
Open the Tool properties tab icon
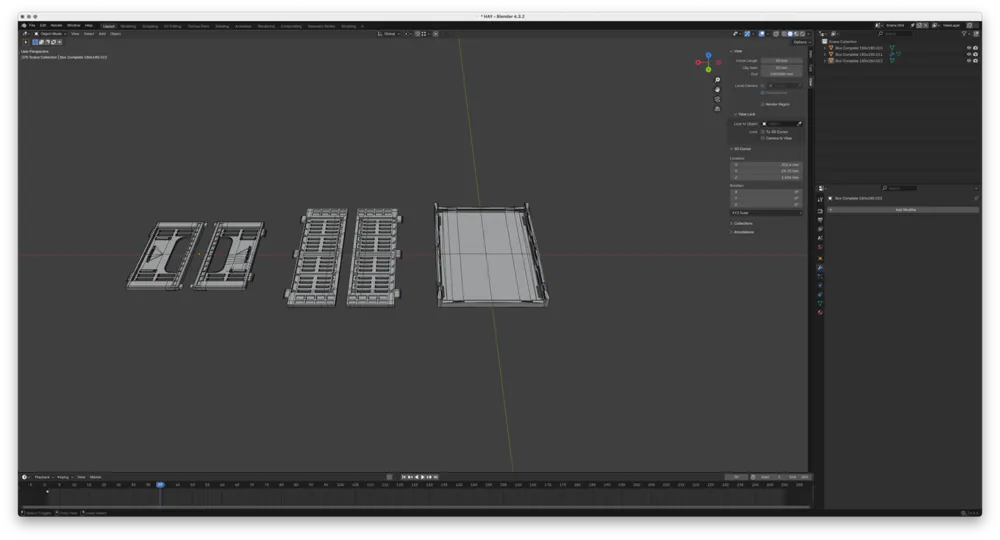[x=820, y=200]
